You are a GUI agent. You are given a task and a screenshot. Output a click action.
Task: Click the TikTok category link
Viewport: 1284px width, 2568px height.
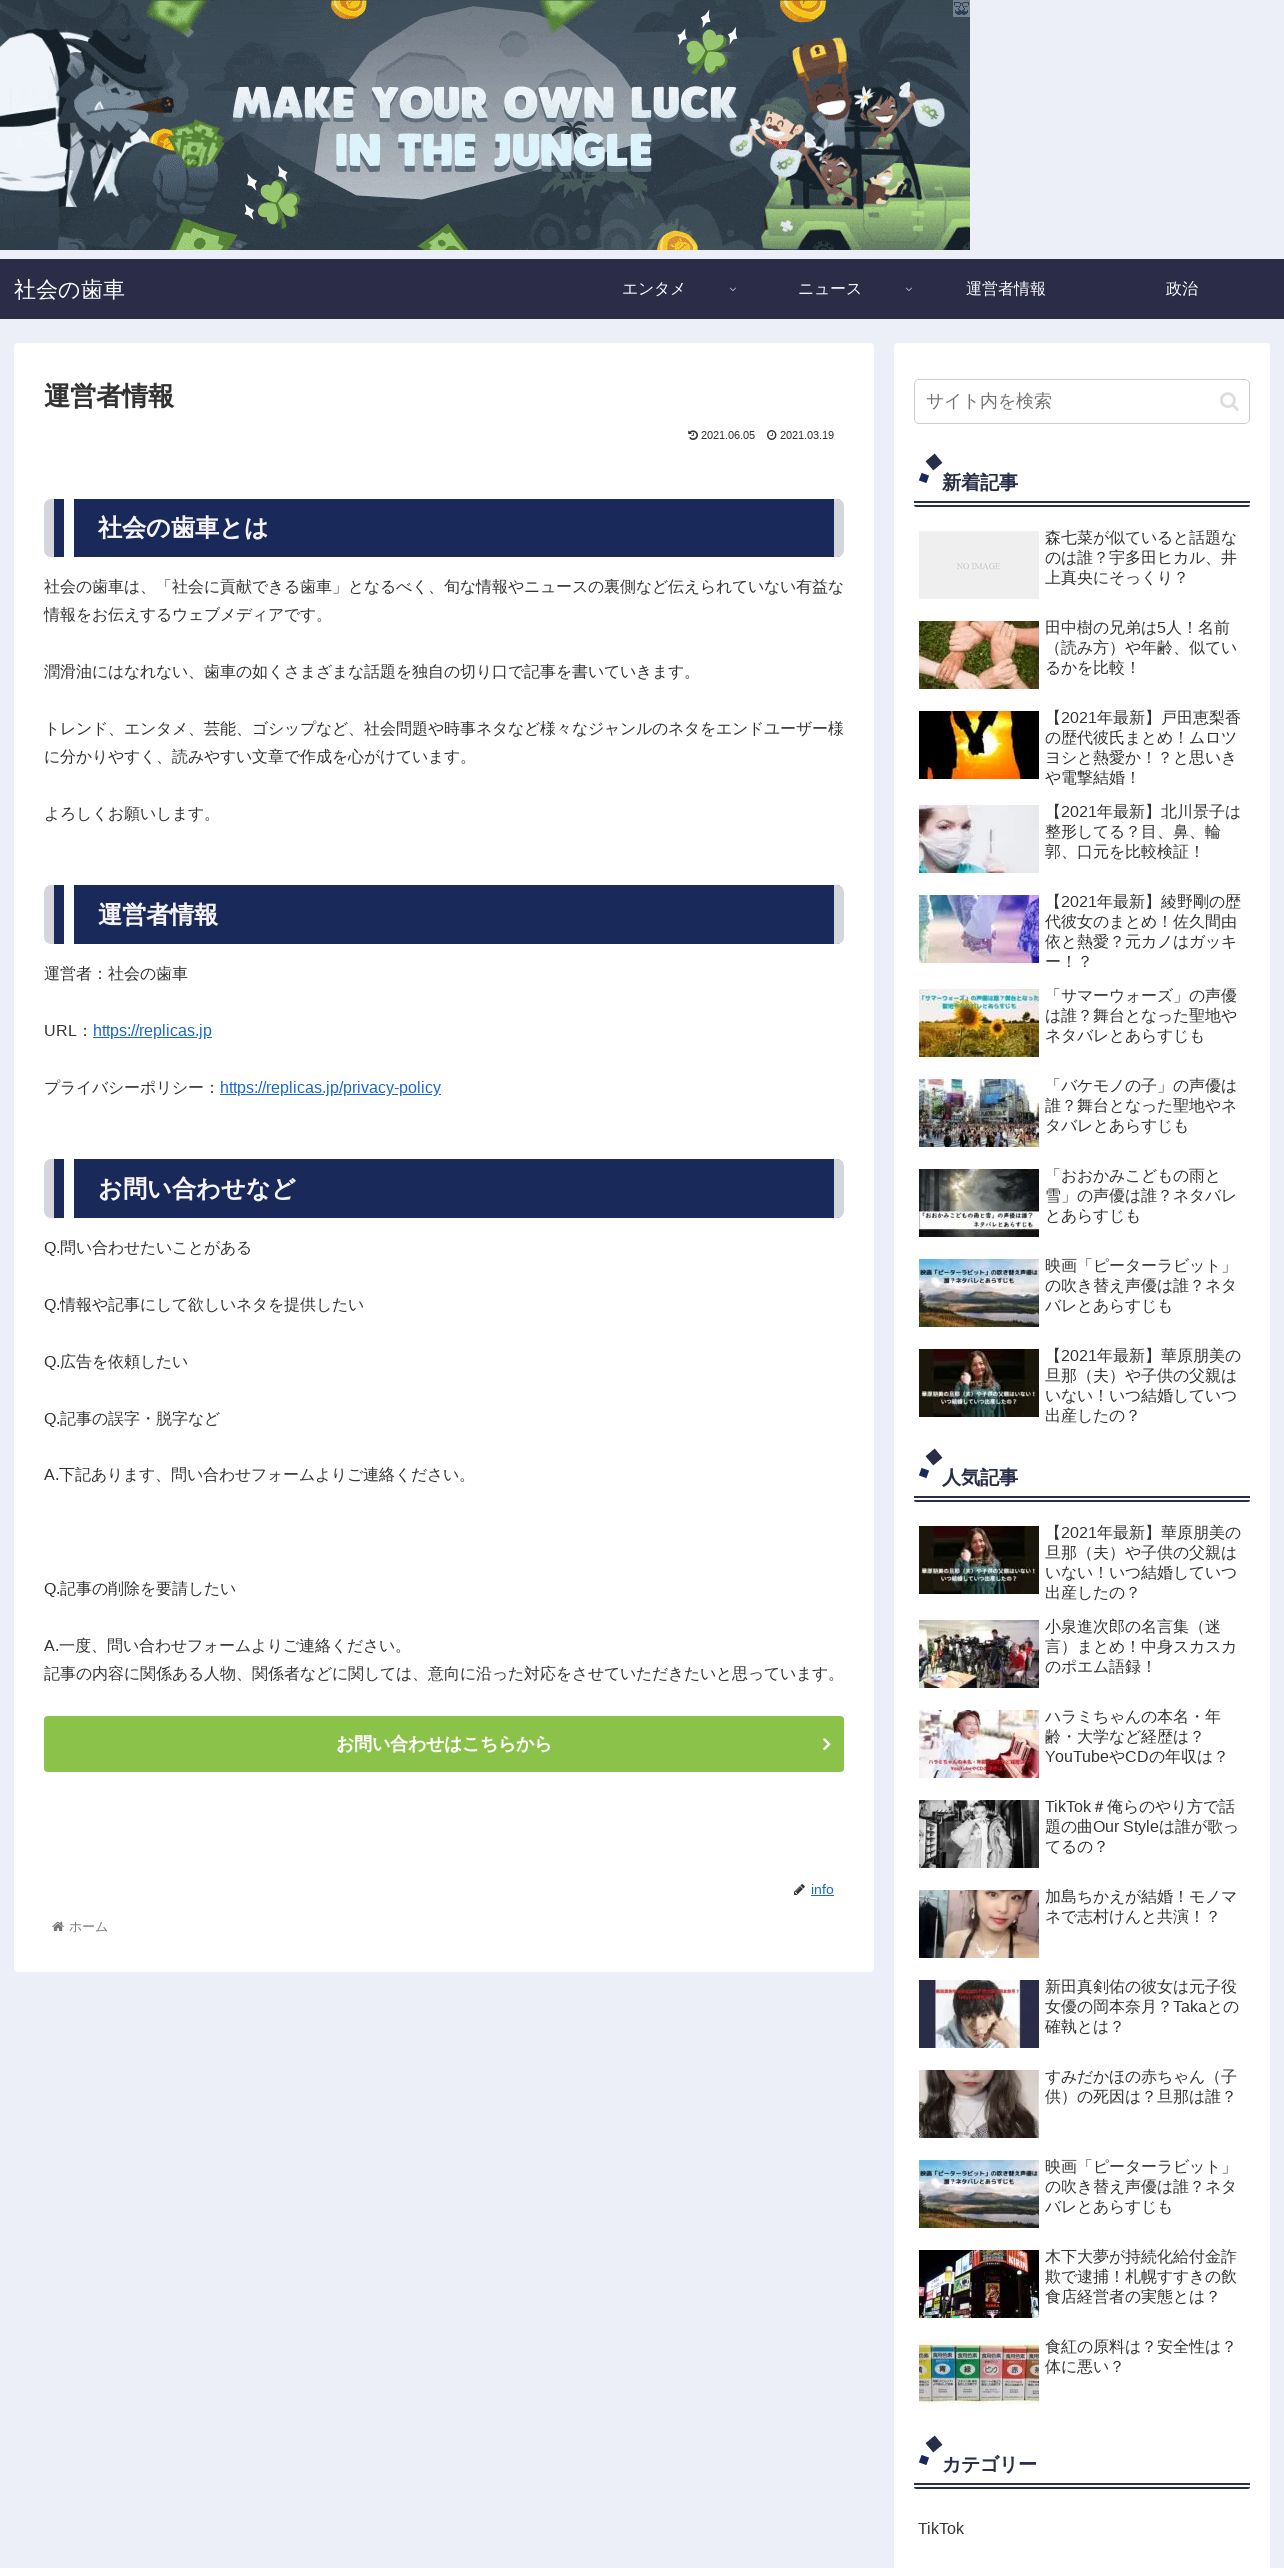pos(941,2528)
